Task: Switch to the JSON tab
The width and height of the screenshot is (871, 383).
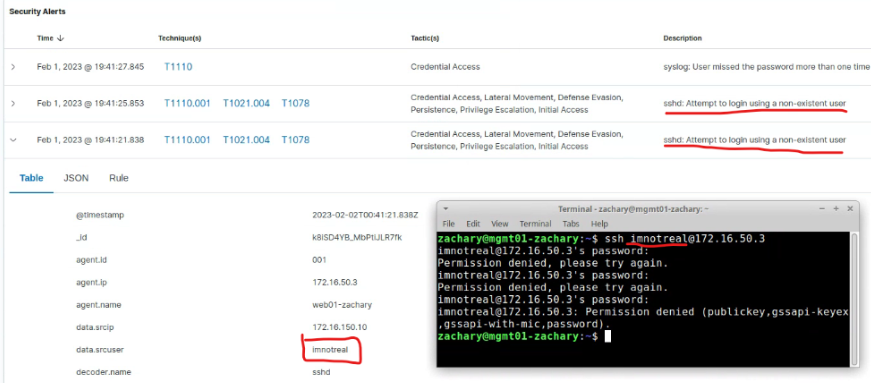Action: point(76,178)
